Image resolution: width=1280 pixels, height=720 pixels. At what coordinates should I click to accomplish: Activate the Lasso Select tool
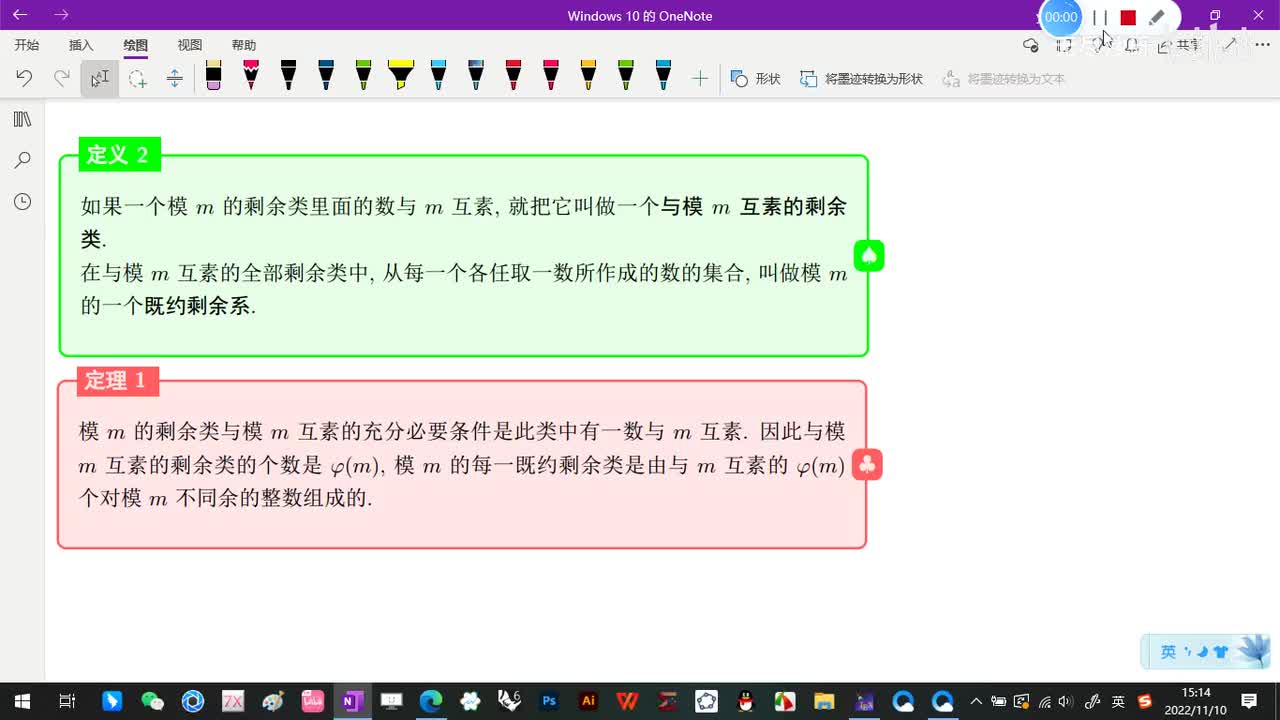(137, 78)
